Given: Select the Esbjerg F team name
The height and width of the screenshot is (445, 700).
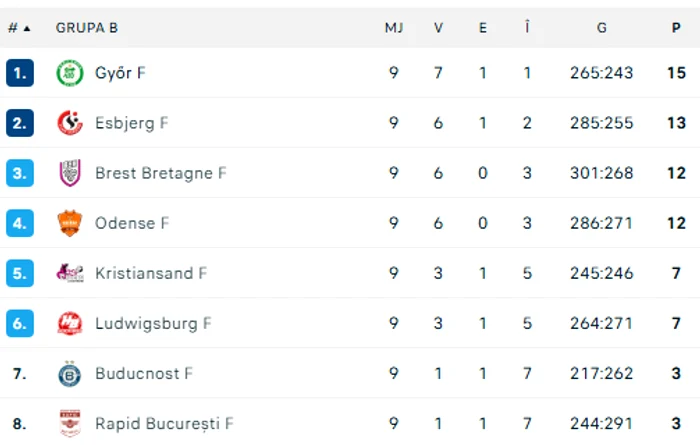Looking at the screenshot, I should [x=131, y=123].
